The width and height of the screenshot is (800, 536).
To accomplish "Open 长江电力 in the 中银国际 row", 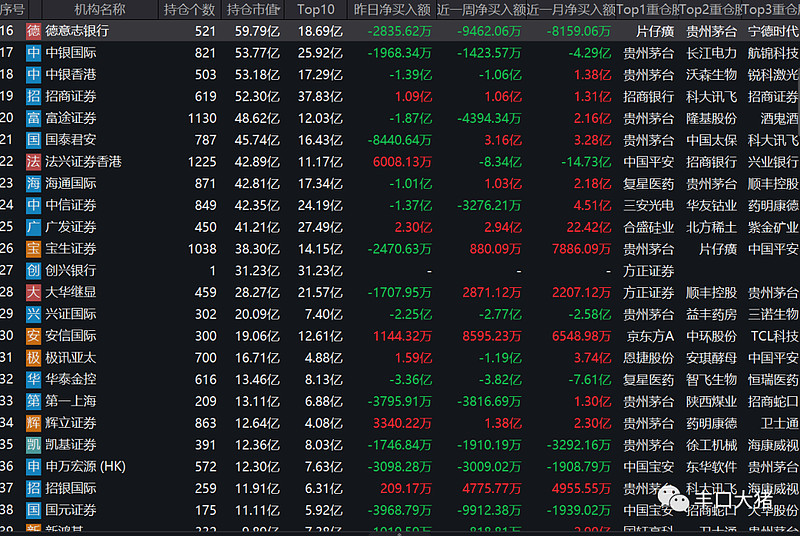I will tap(711, 53).
